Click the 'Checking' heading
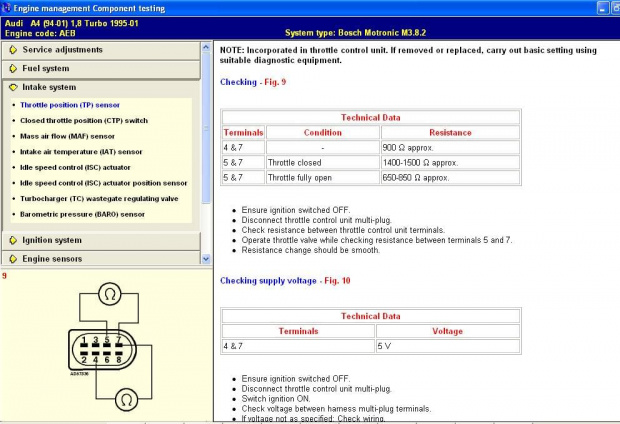 pos(238,82)
